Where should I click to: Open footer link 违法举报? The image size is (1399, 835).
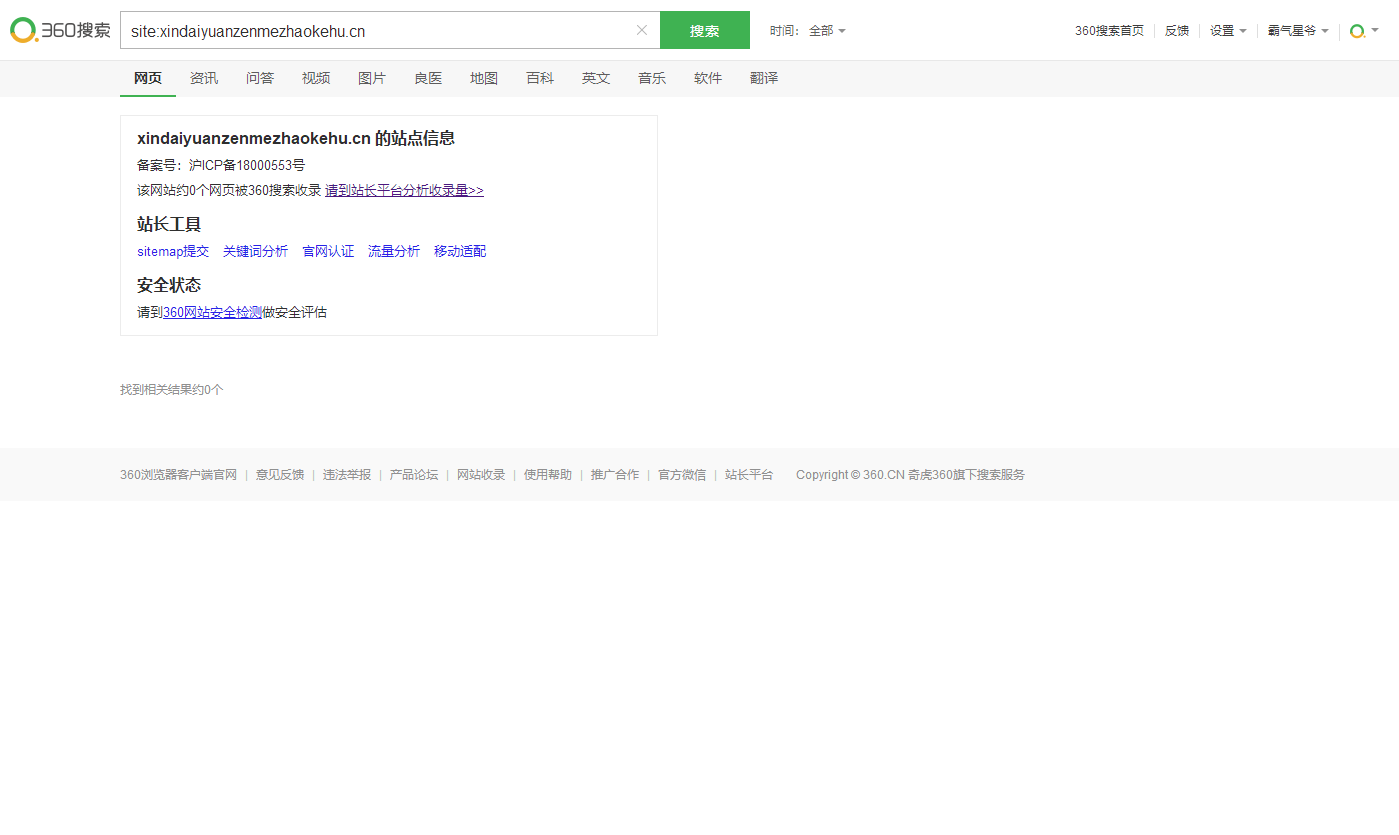[347, 475]
